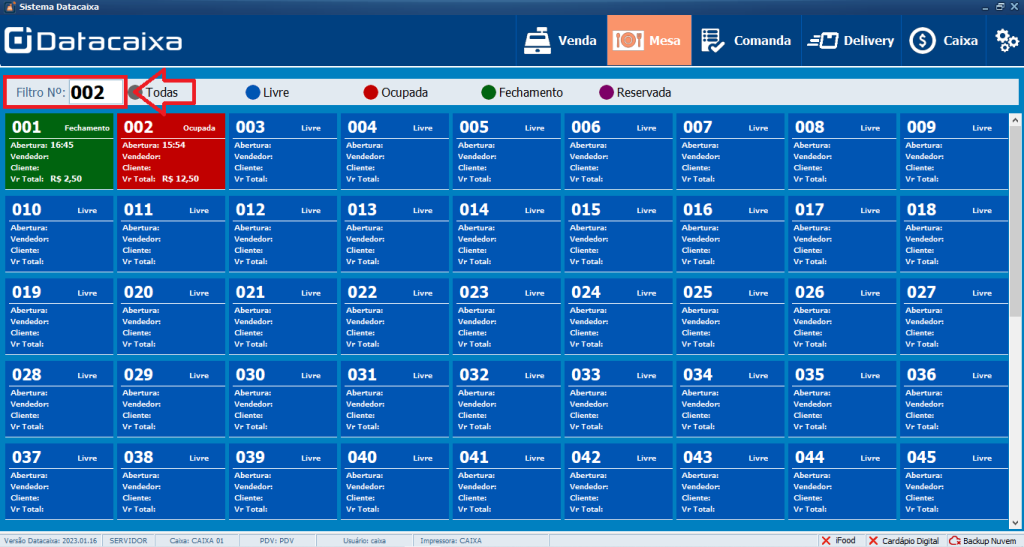Filter tables by Reservada status
Screen dimensions: 1024x547
tap(606, 93)
